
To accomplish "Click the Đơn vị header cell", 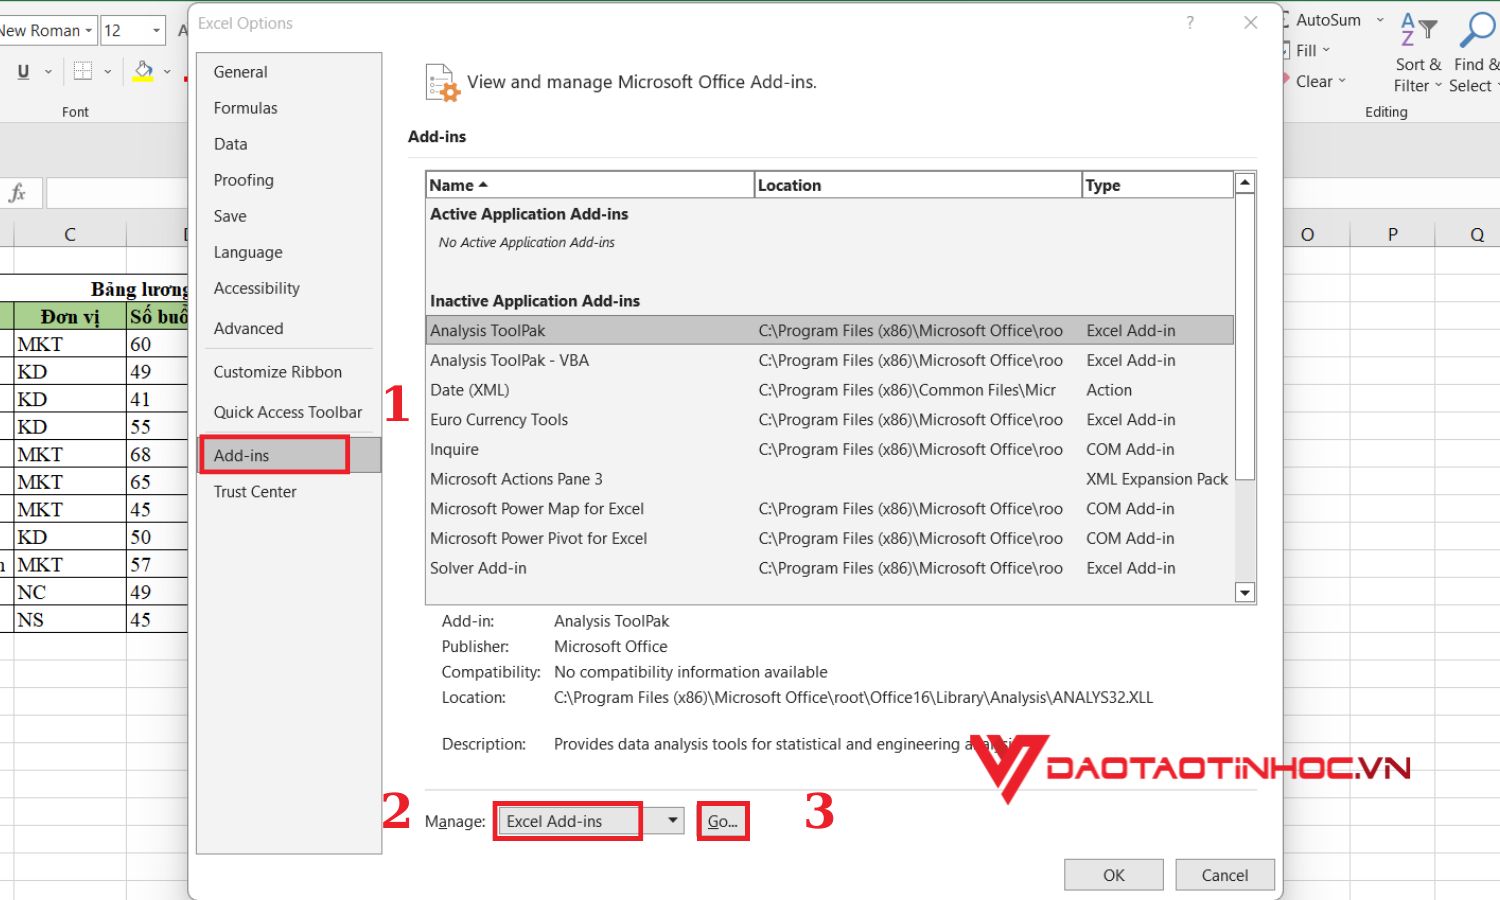I will 70,316.
